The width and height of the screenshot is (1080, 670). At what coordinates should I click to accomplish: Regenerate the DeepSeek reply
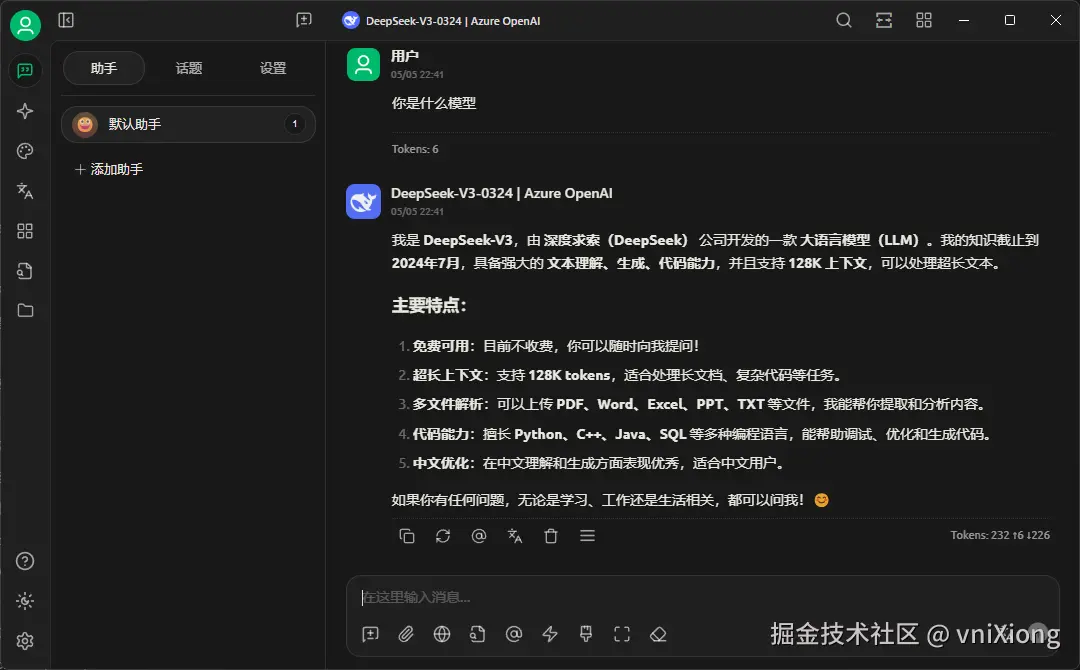[443, 536]
